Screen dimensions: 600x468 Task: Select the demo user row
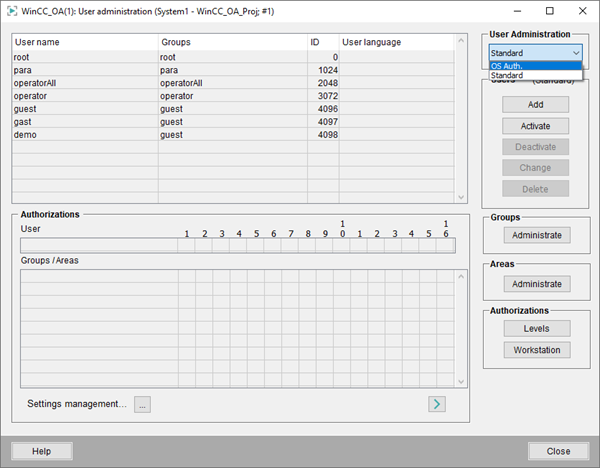point(85,133)
